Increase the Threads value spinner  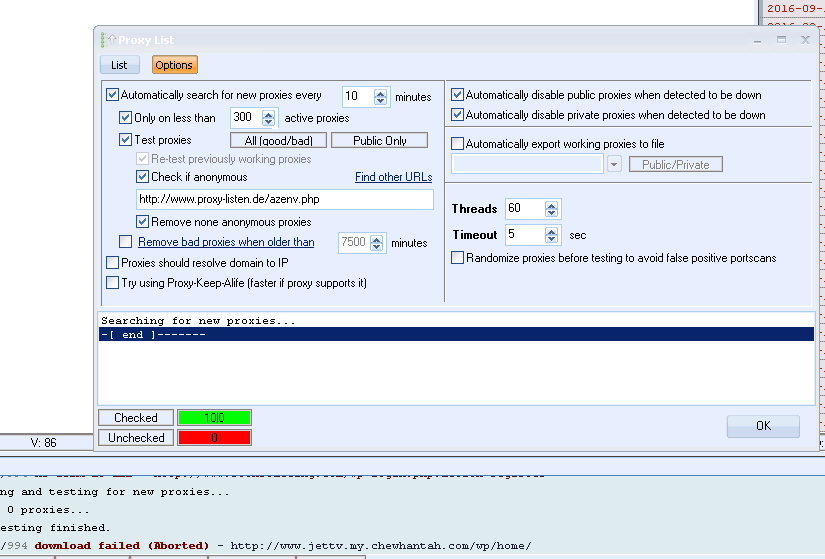tap(552, 205)
